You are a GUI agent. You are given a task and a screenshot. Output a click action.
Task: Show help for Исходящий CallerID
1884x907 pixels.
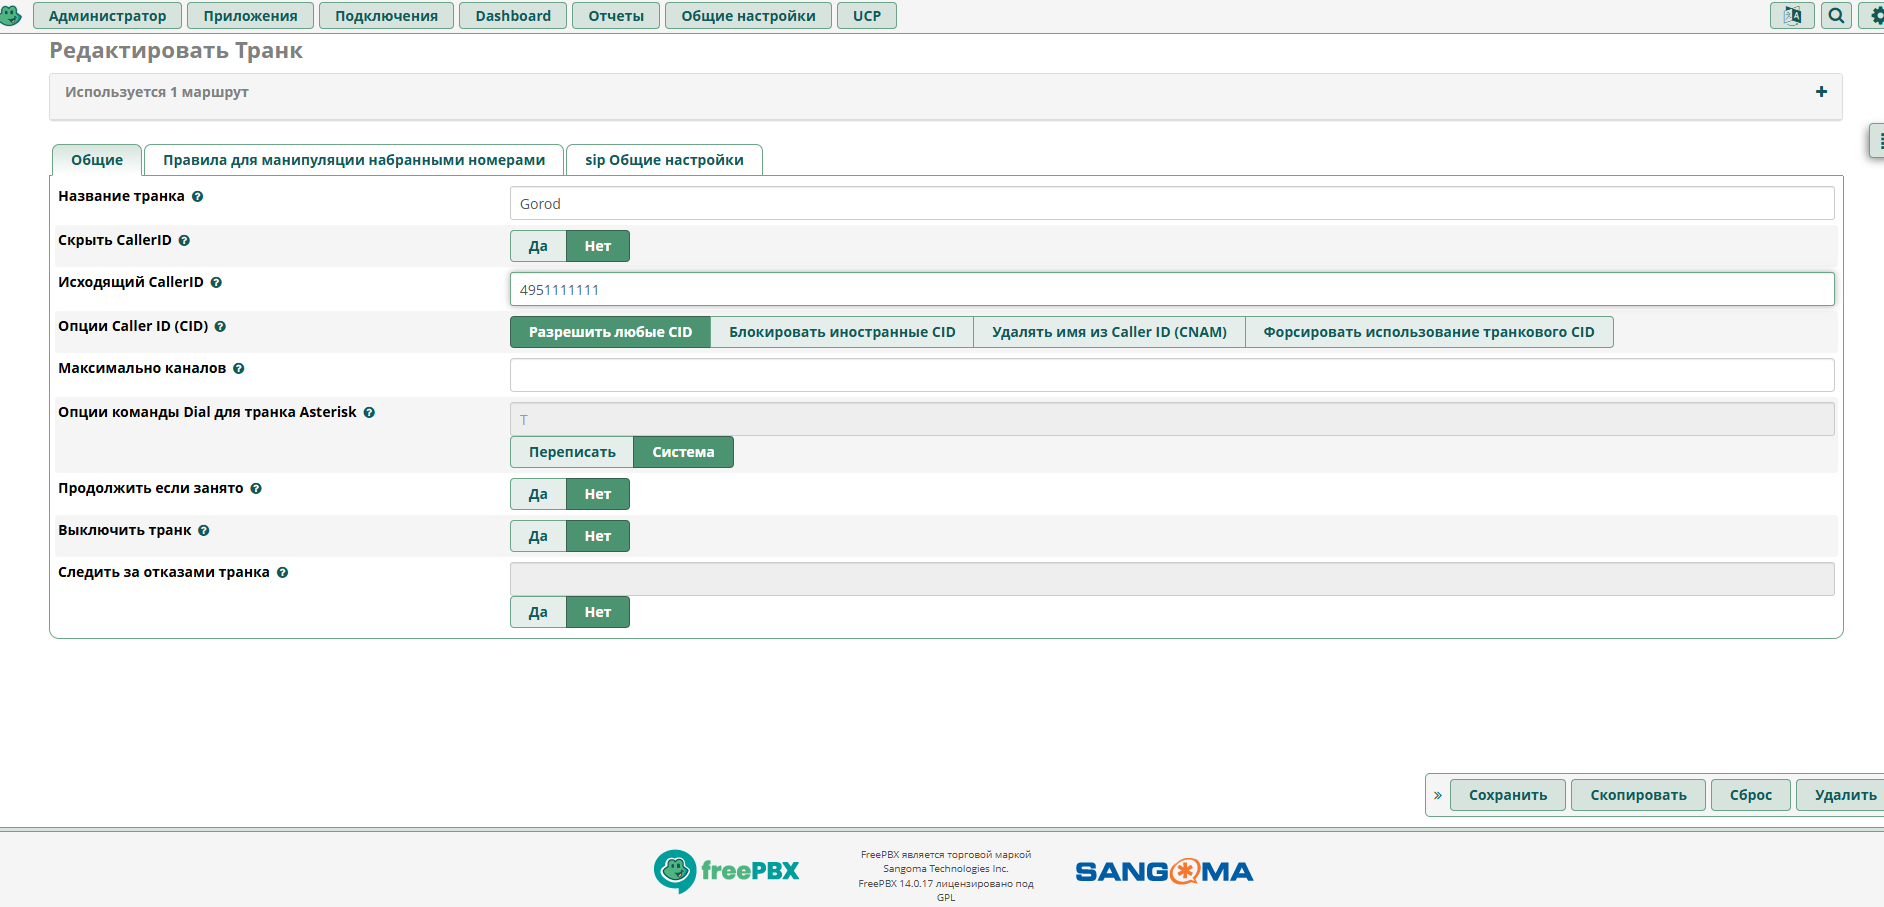(216, 283)
